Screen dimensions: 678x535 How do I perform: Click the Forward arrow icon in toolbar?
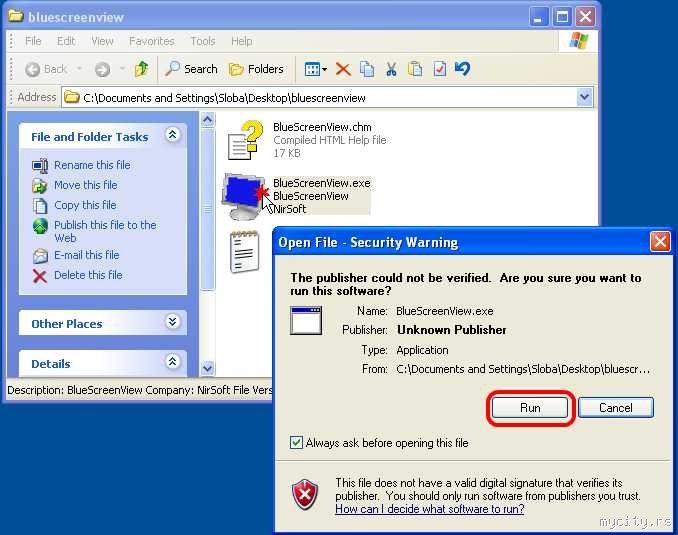102,69
